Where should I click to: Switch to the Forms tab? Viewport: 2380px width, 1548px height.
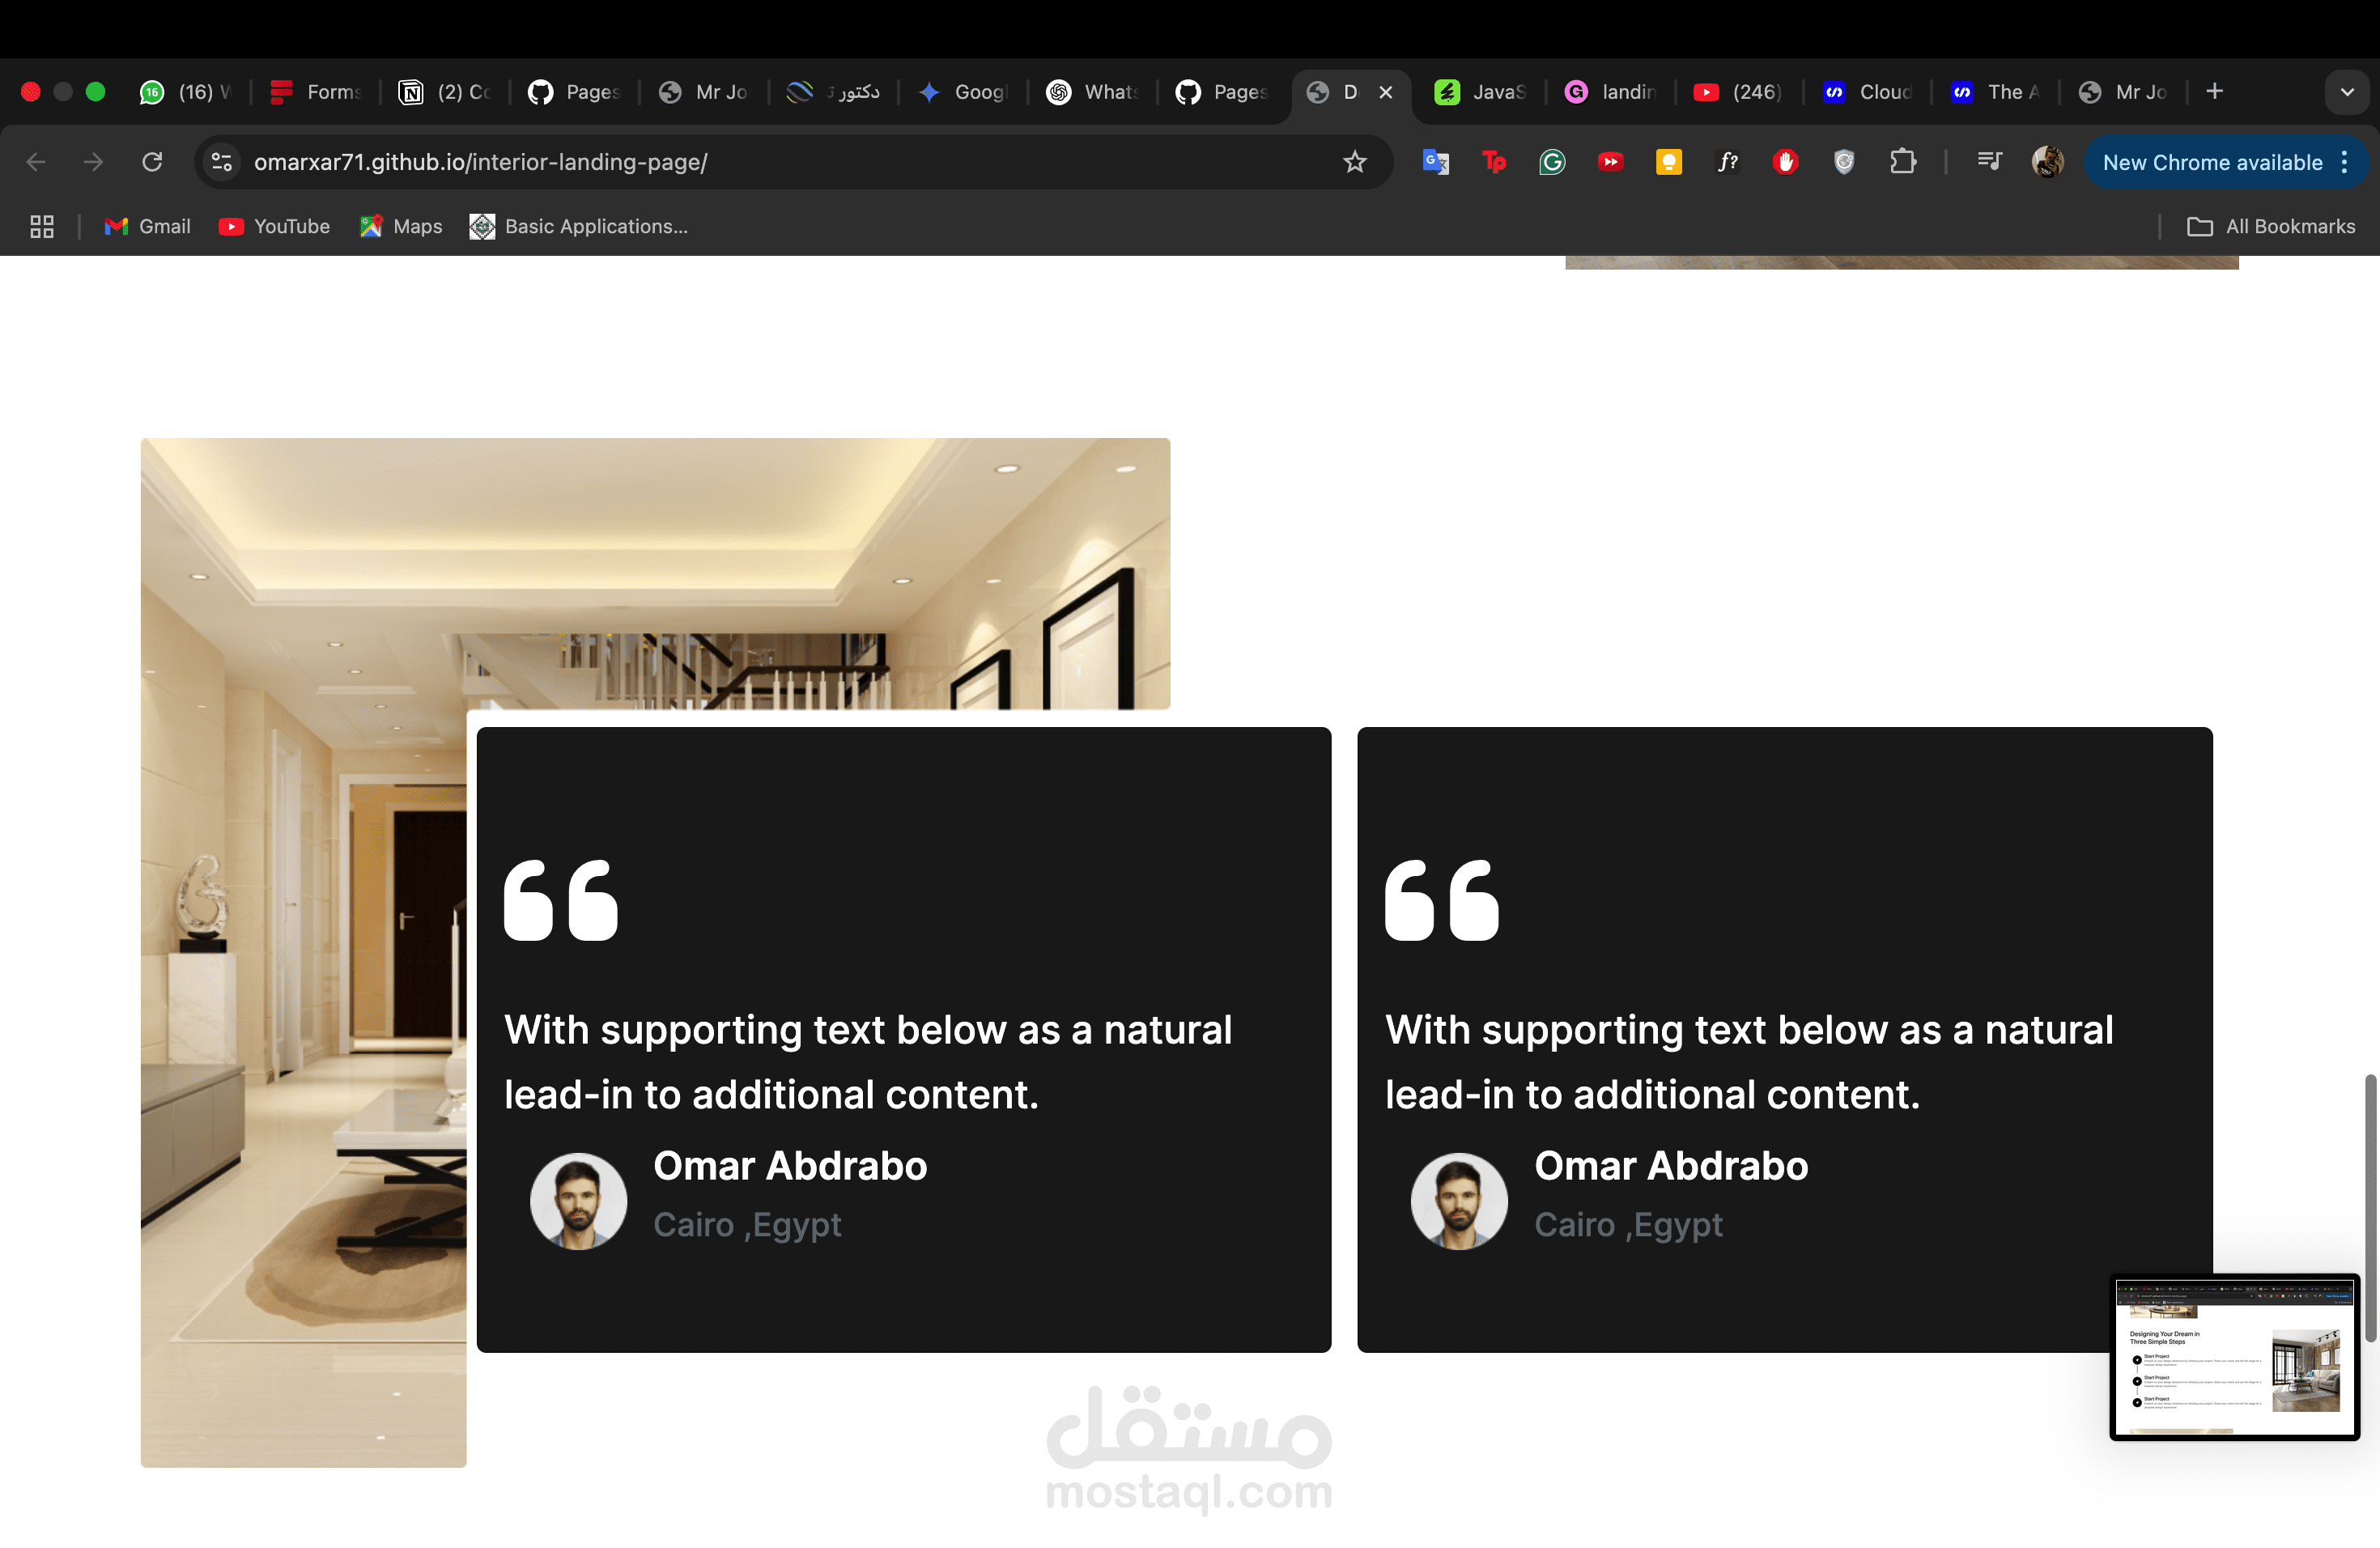click(x=315, y=92)
